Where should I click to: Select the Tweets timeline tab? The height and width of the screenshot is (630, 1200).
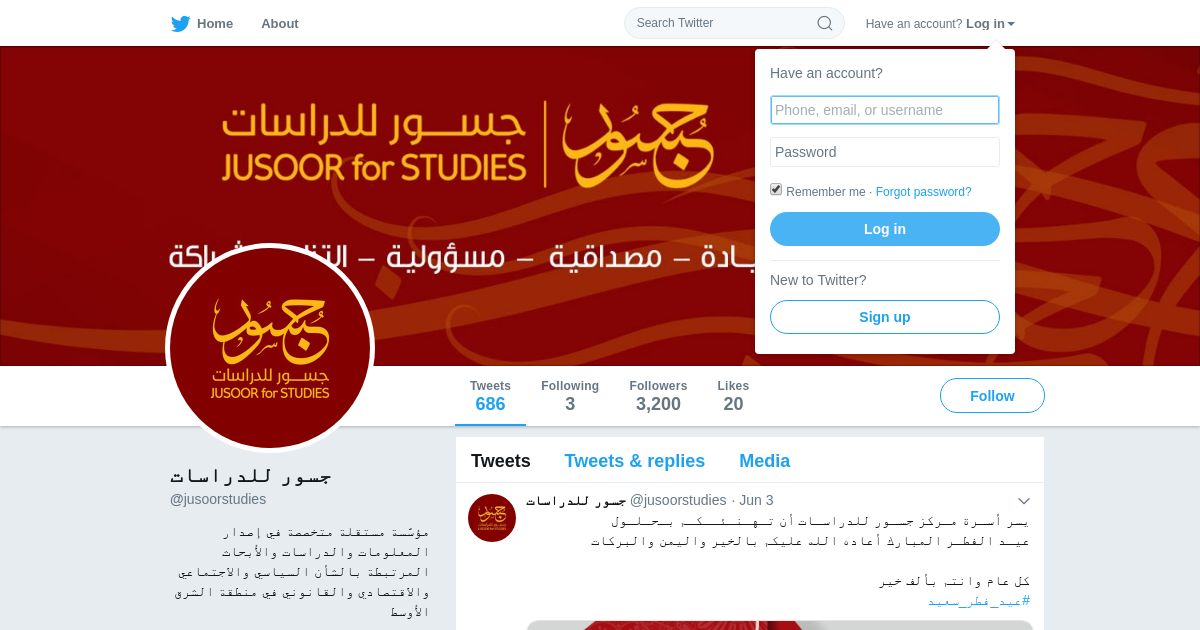click(501, 461)
